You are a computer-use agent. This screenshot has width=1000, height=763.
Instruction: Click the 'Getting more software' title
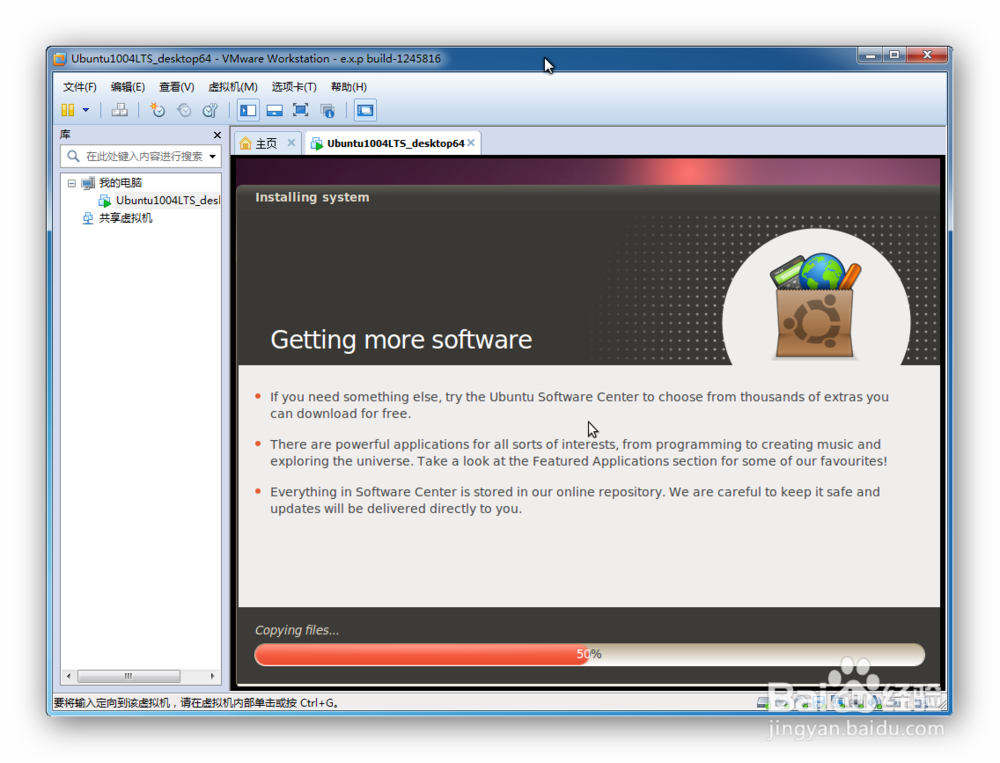point(401,339)
